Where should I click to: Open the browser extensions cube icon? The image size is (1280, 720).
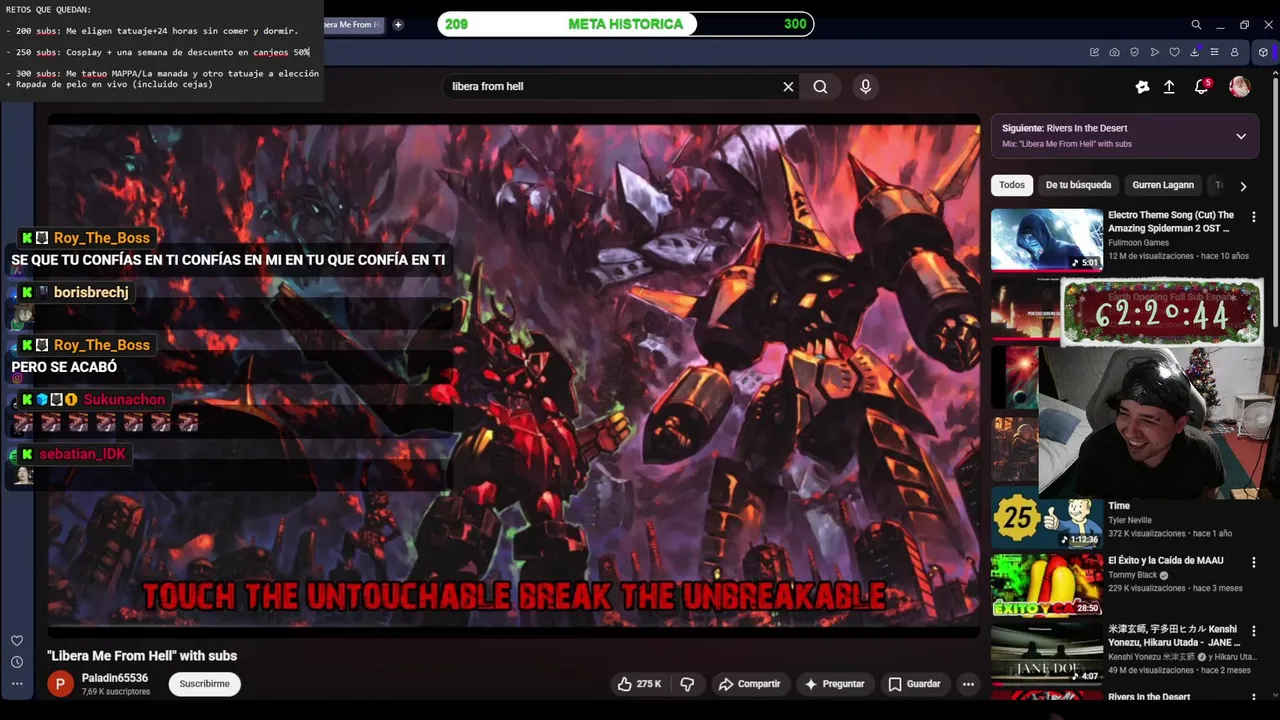point(1263,52)
